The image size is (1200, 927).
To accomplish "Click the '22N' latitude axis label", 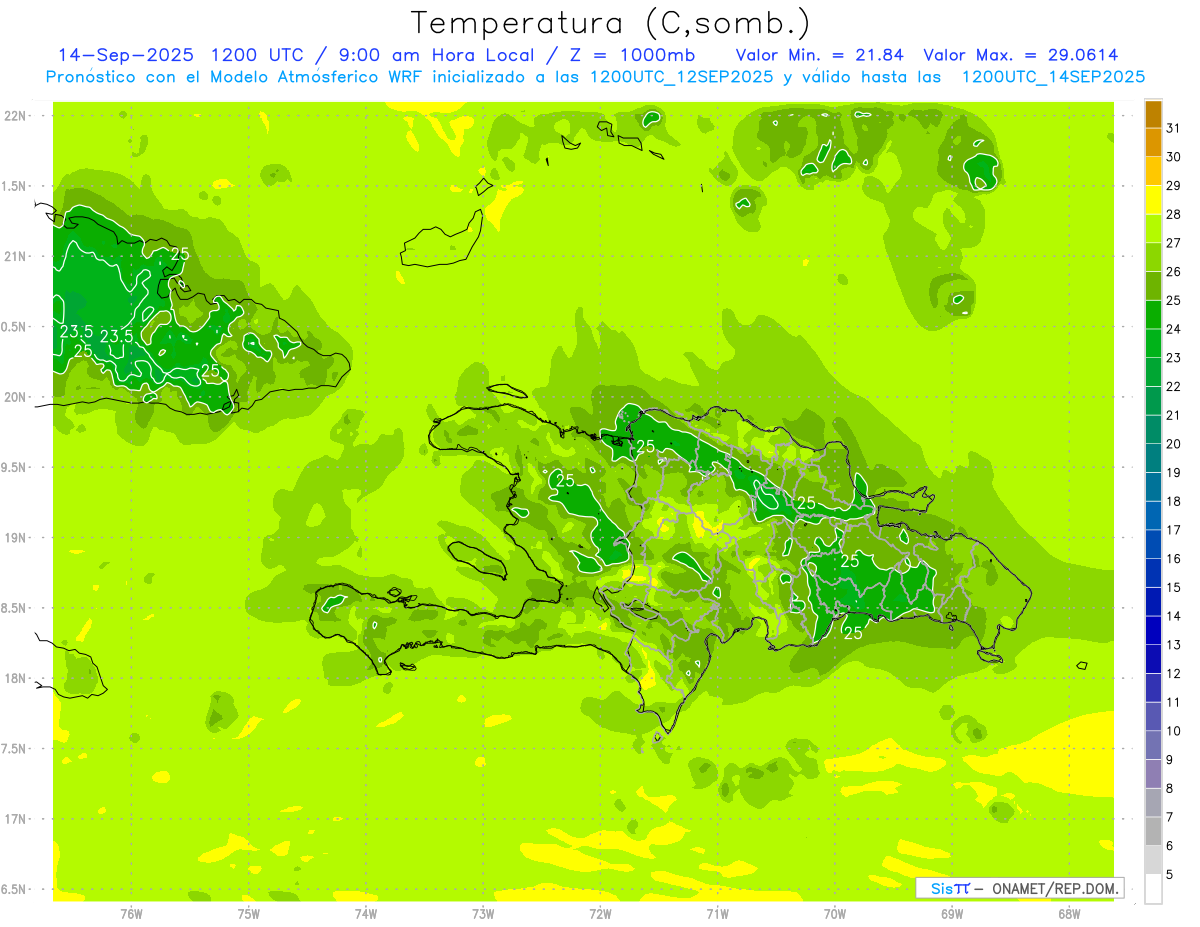I will [15, 116].
